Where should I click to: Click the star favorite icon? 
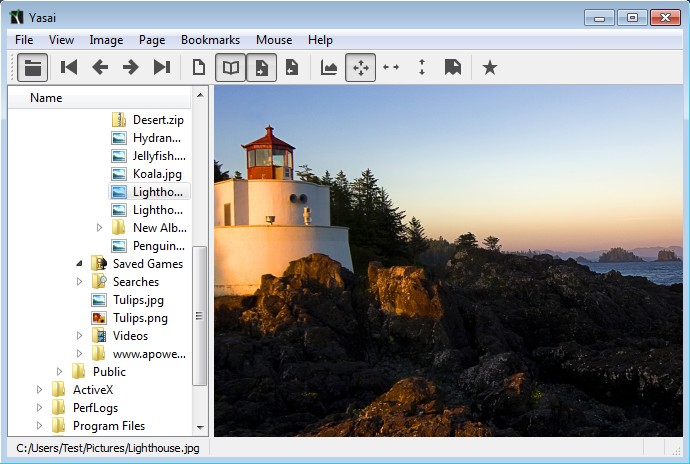(489, 67)
